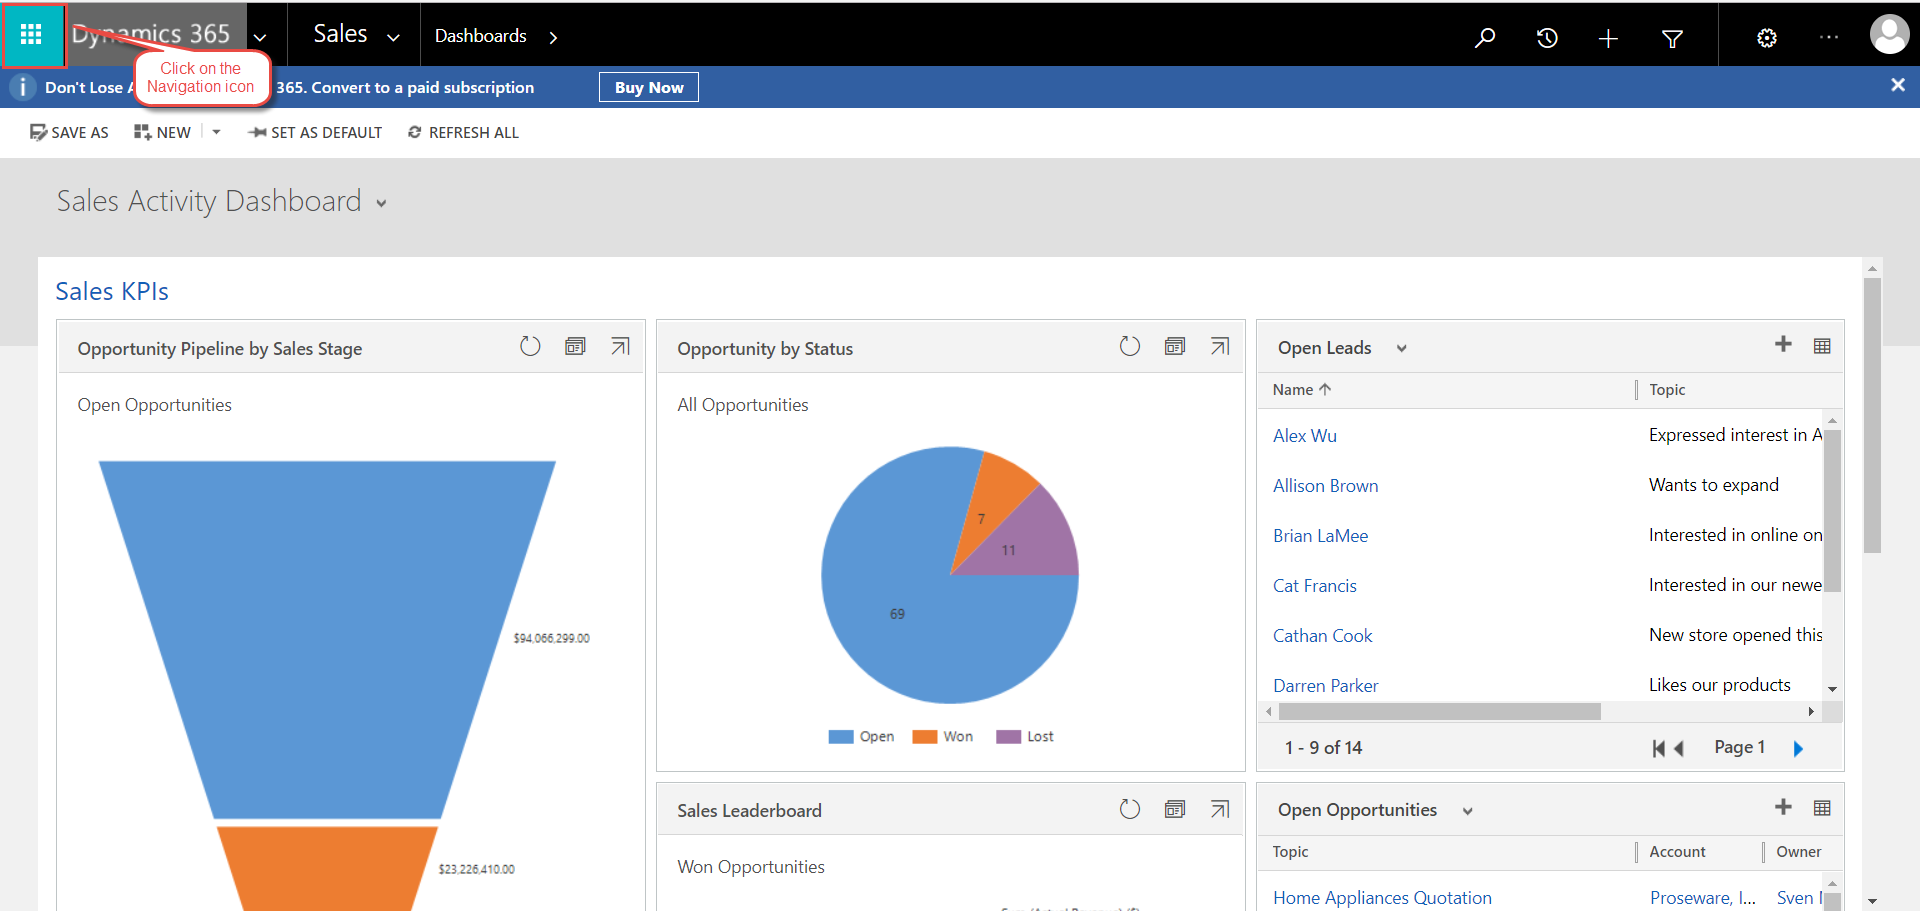Image resolution: width=1920 pixels, height=911 pixels.
Task: Click the search icon in the top bar
Action: click(x=1486, y=36)
